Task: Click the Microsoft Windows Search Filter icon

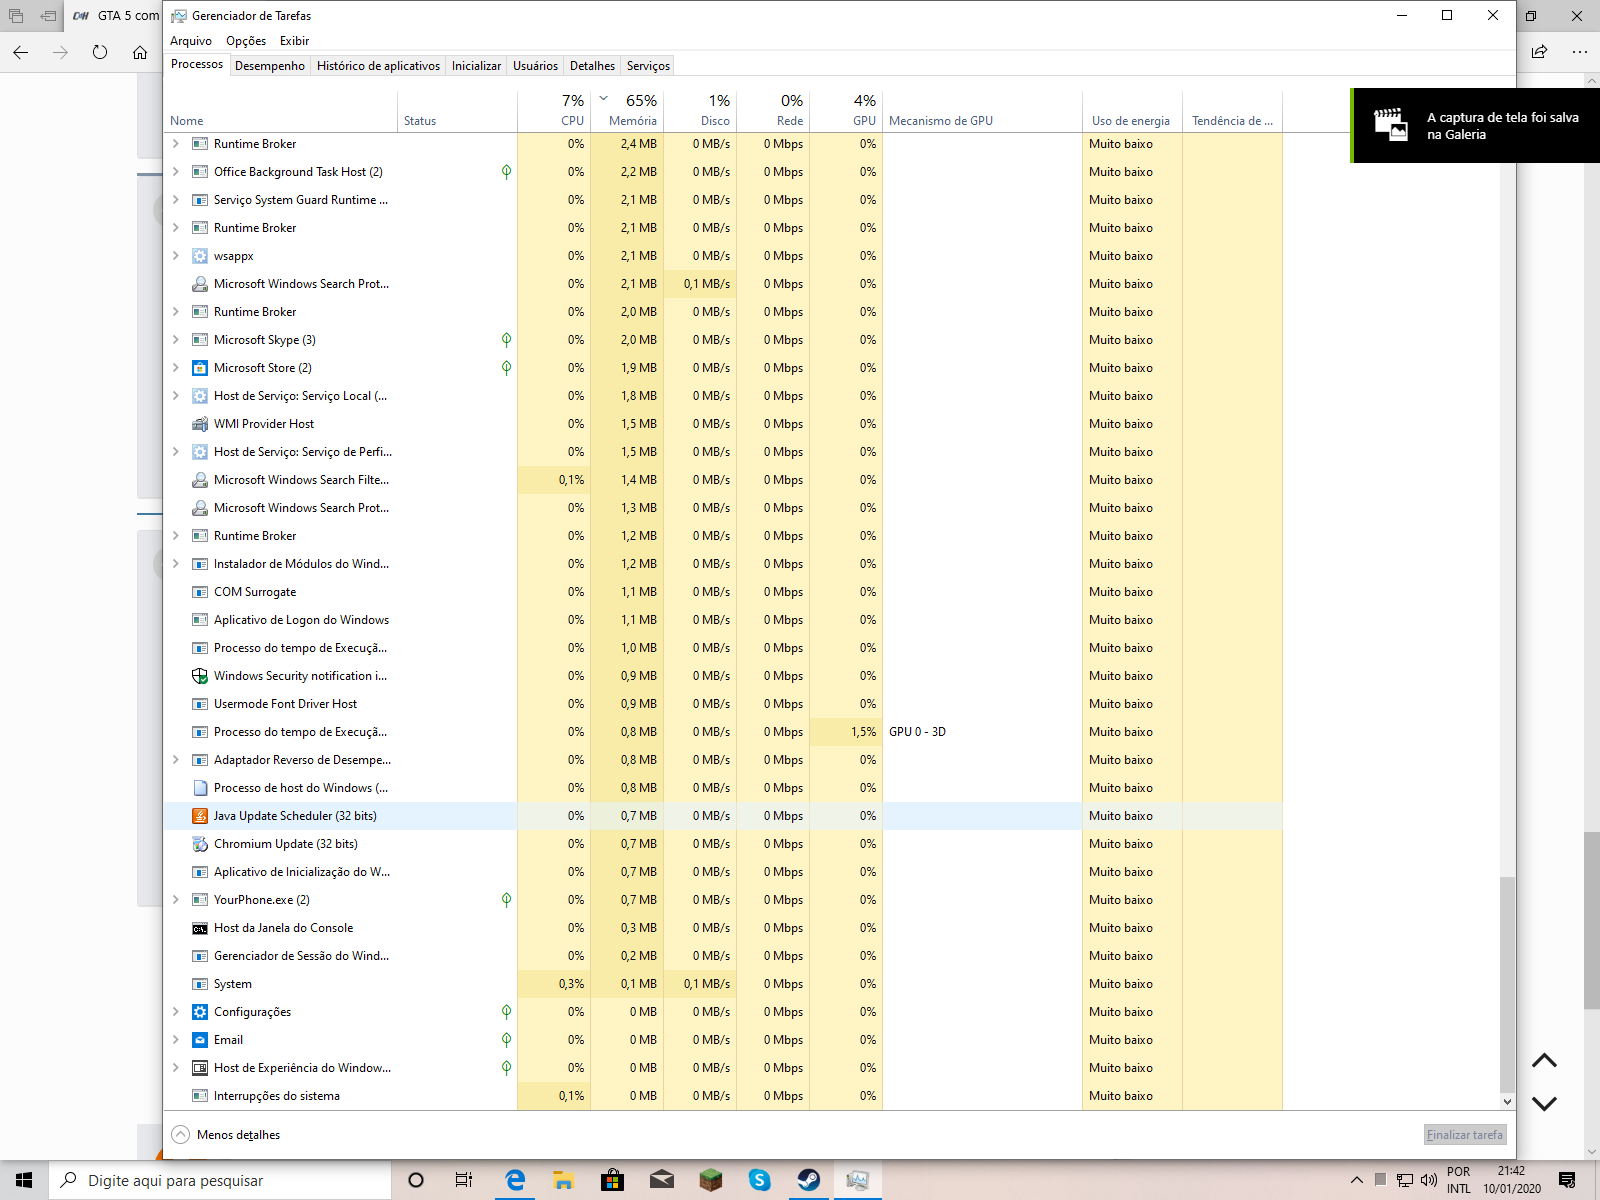Action: [x=200, y=480]
